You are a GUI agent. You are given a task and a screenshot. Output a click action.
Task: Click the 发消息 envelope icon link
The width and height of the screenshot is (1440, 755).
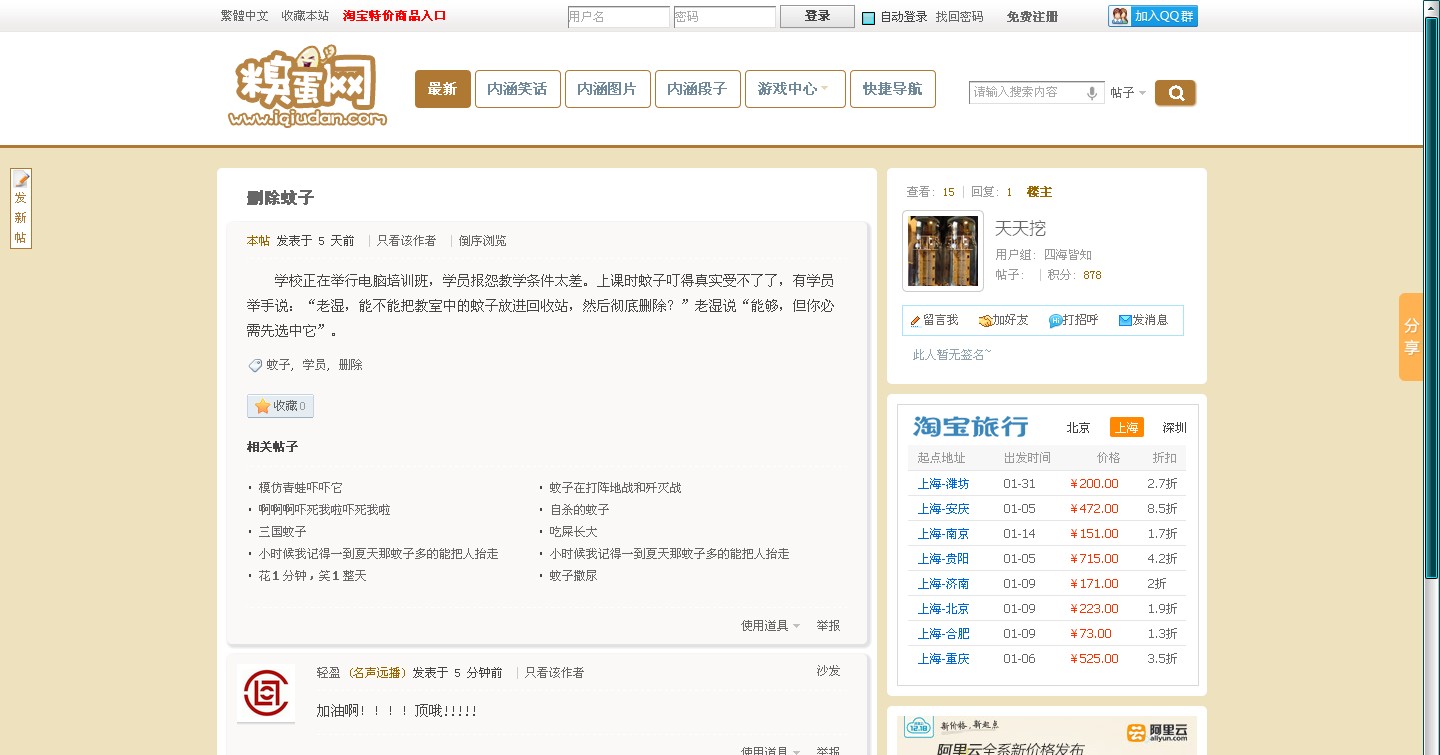1143,320
